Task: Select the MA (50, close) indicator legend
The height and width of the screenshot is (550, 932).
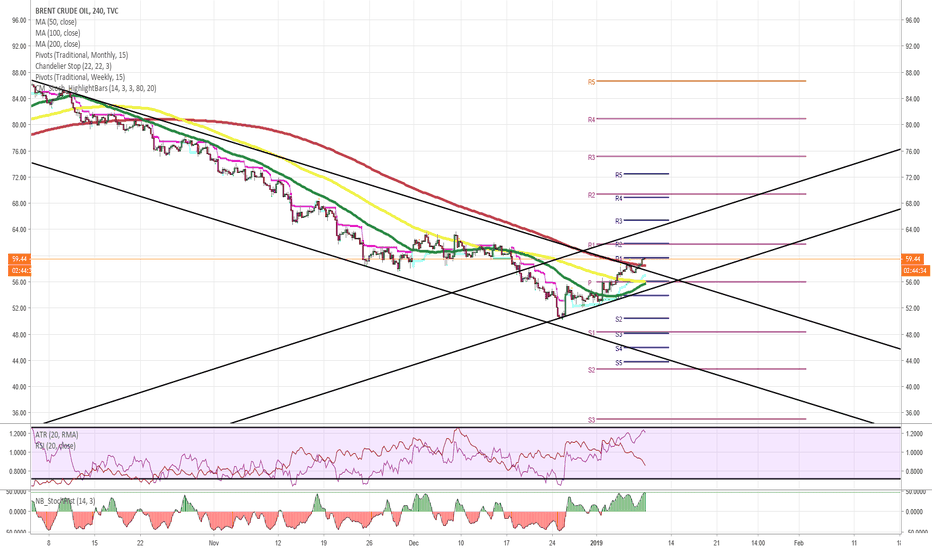Action: pyautogui.click(x=56, y=22)
